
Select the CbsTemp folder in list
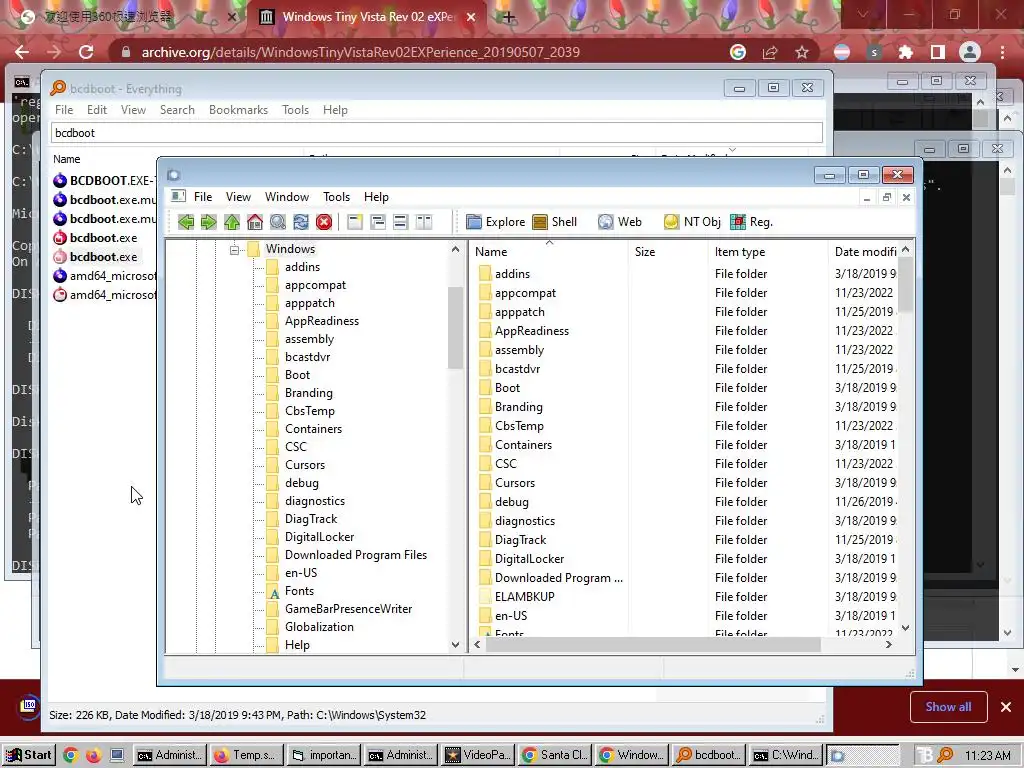click(519, 426)
